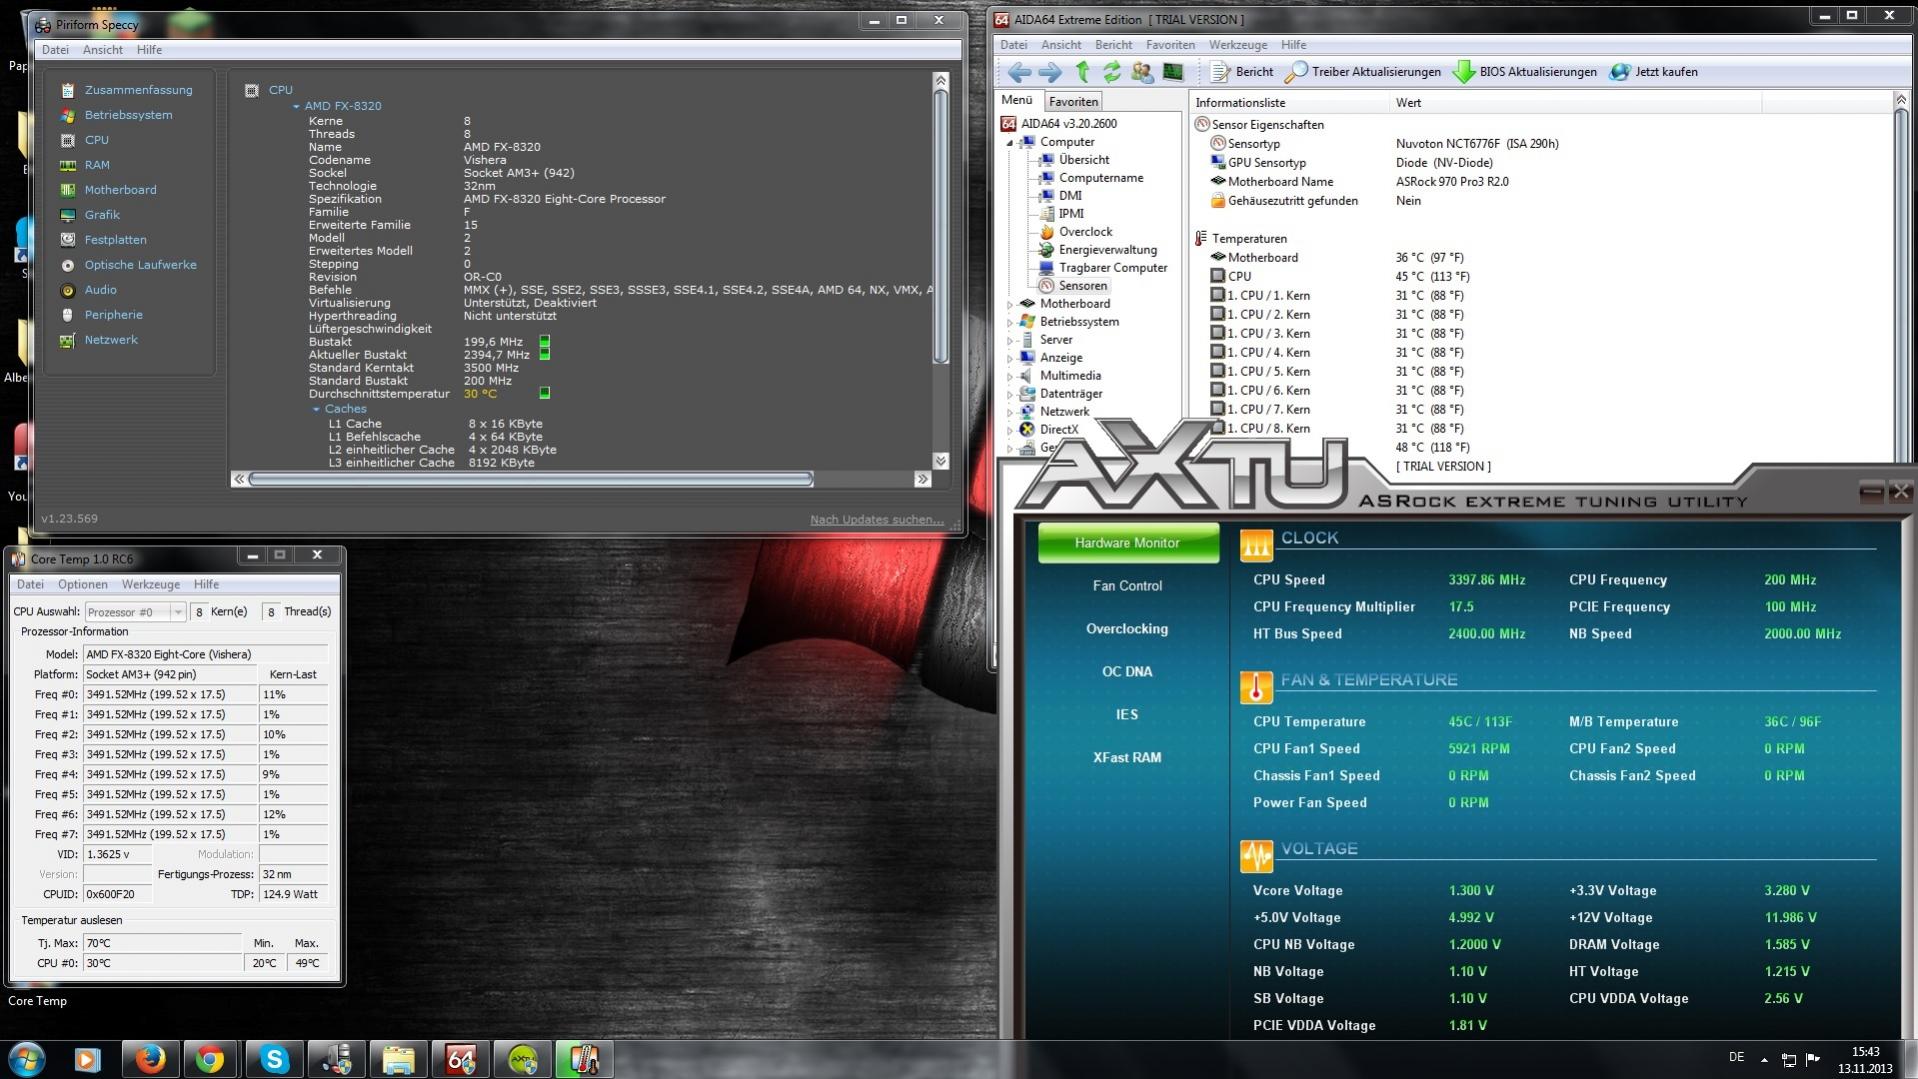Click clock in Windows system tray
The width and height of the screenshot is (1918, 1079).
[1865, 1060]
